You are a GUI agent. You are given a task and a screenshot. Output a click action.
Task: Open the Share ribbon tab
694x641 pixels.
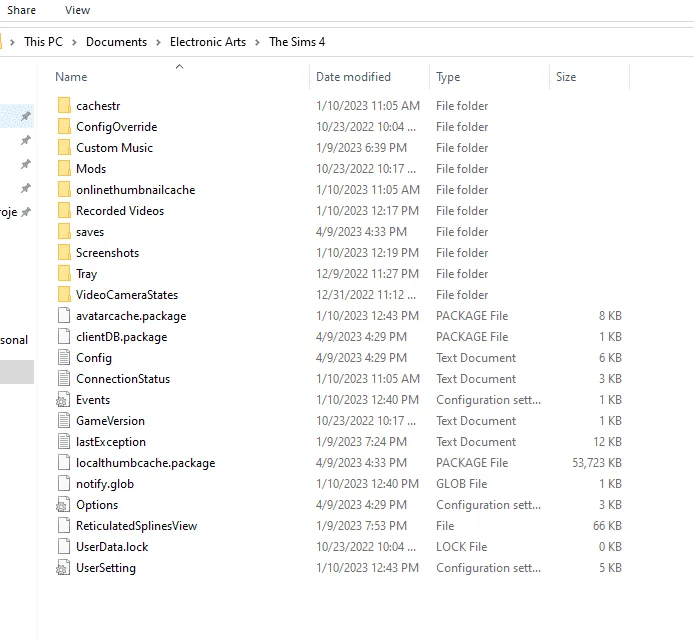[x=21, y=10]
